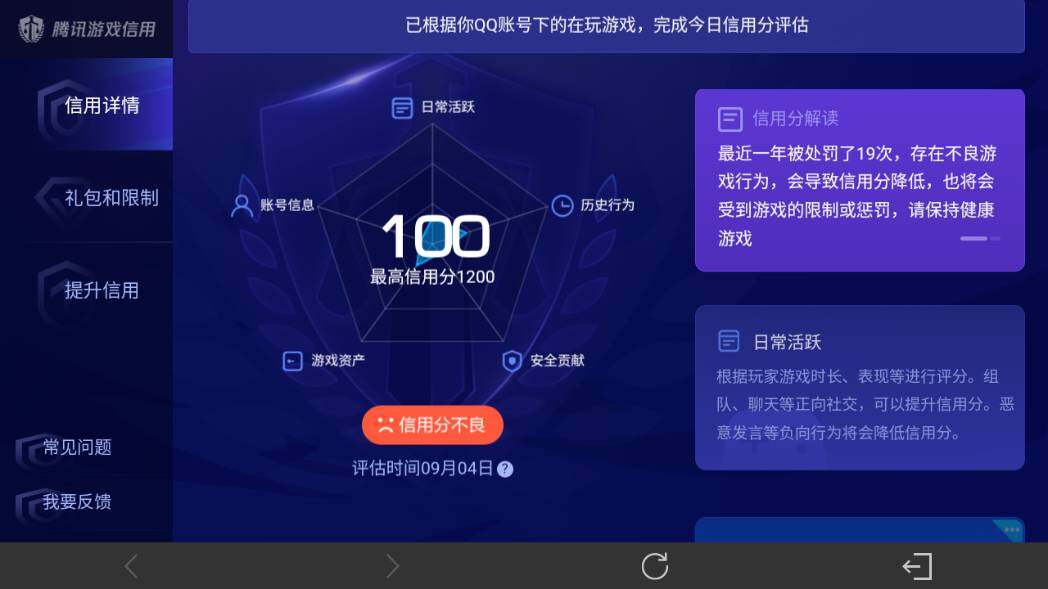Click the 腾讯游戏信用 logo shield

pyautogui.click(x=31, y=28)
